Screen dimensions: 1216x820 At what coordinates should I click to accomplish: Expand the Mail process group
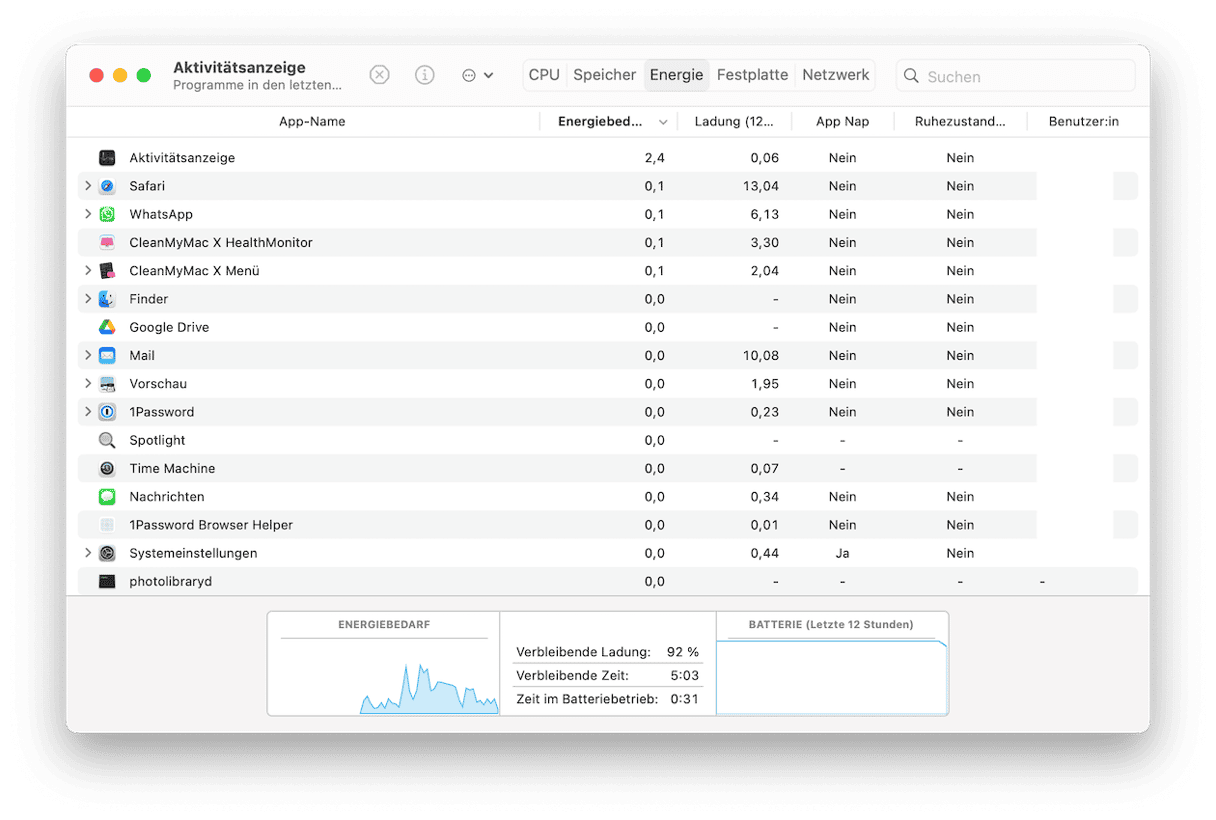point(88,355)
